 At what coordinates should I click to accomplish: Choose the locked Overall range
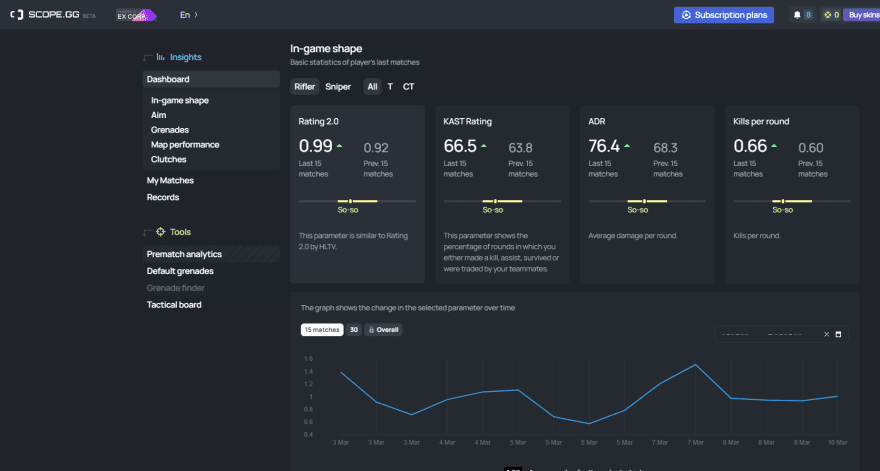[383, 330]
